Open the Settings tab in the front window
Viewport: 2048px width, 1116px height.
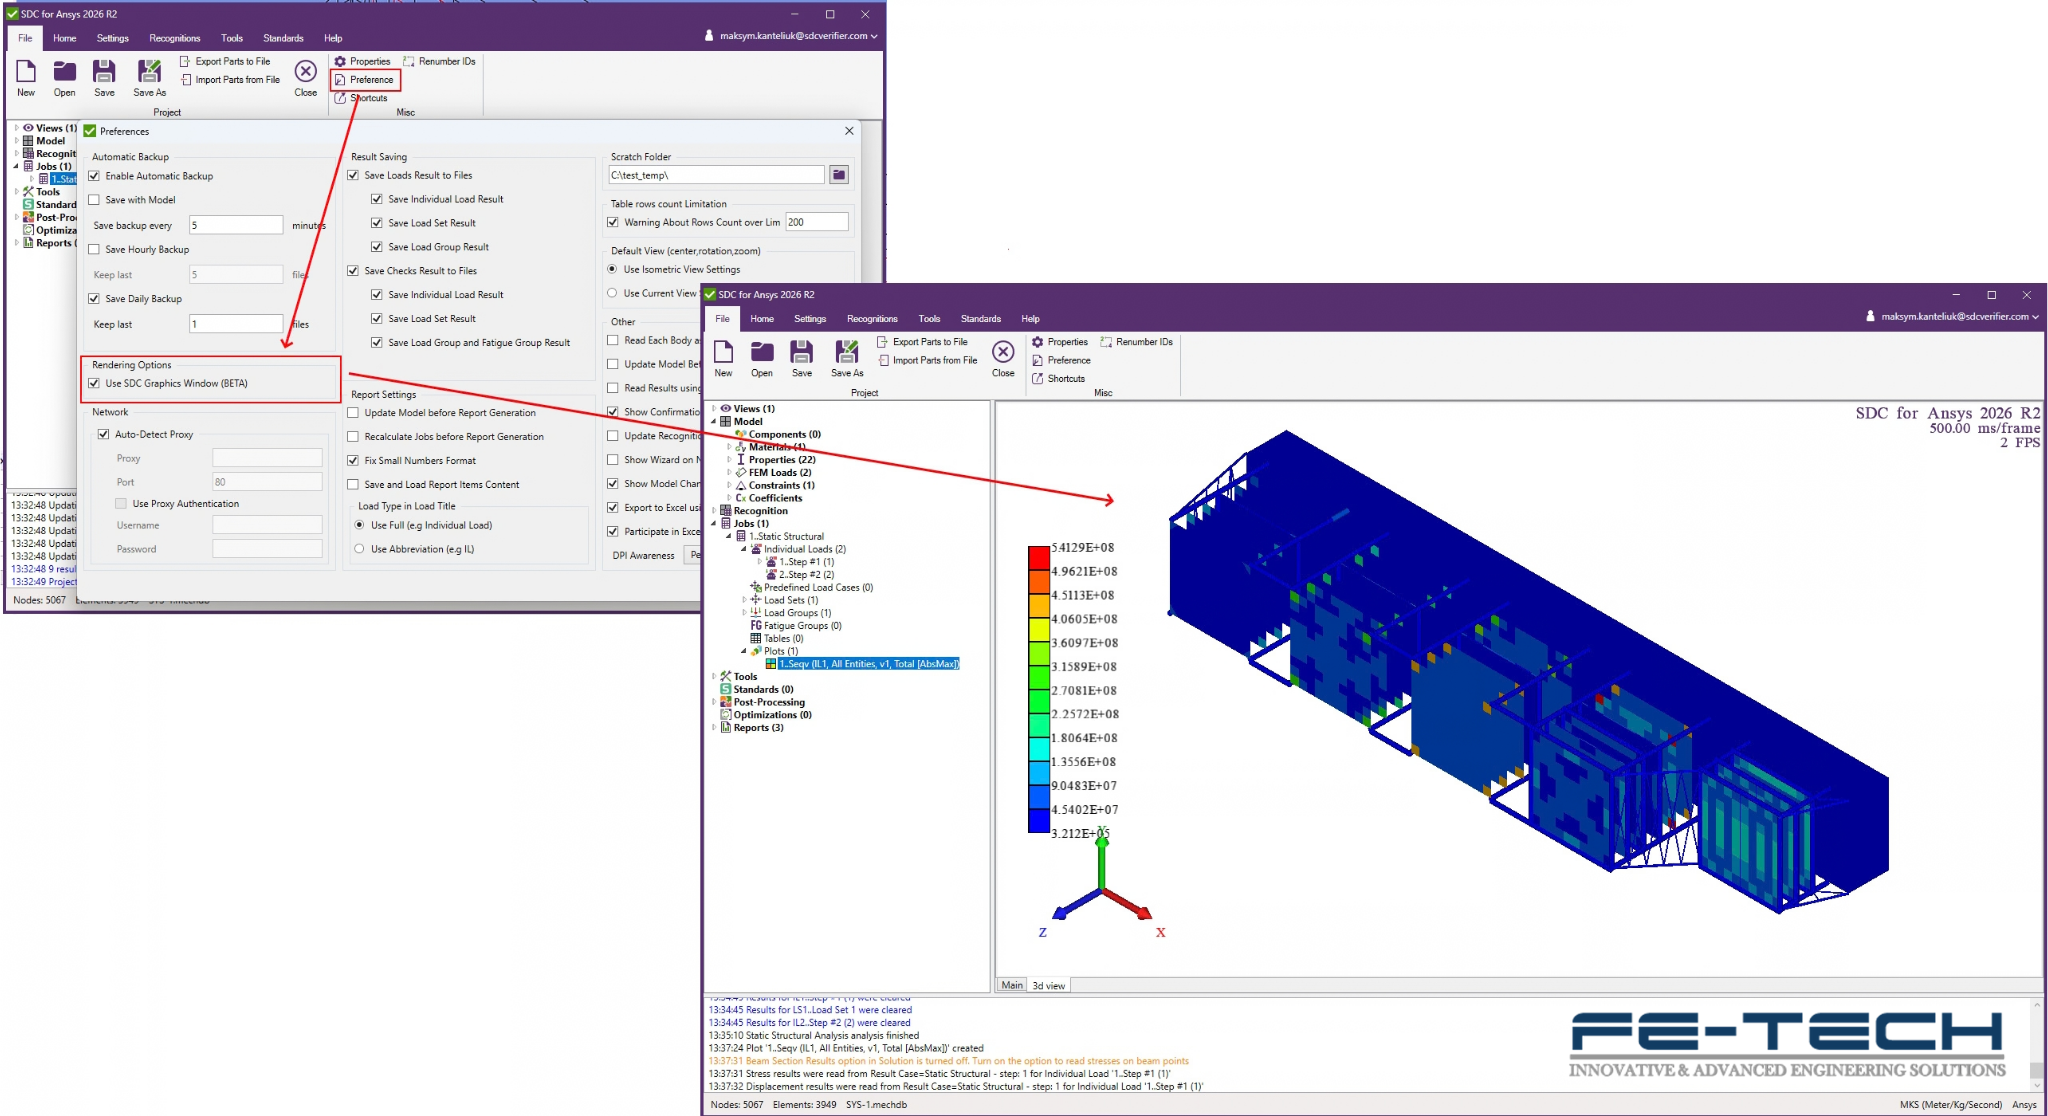tap(810, 319)
